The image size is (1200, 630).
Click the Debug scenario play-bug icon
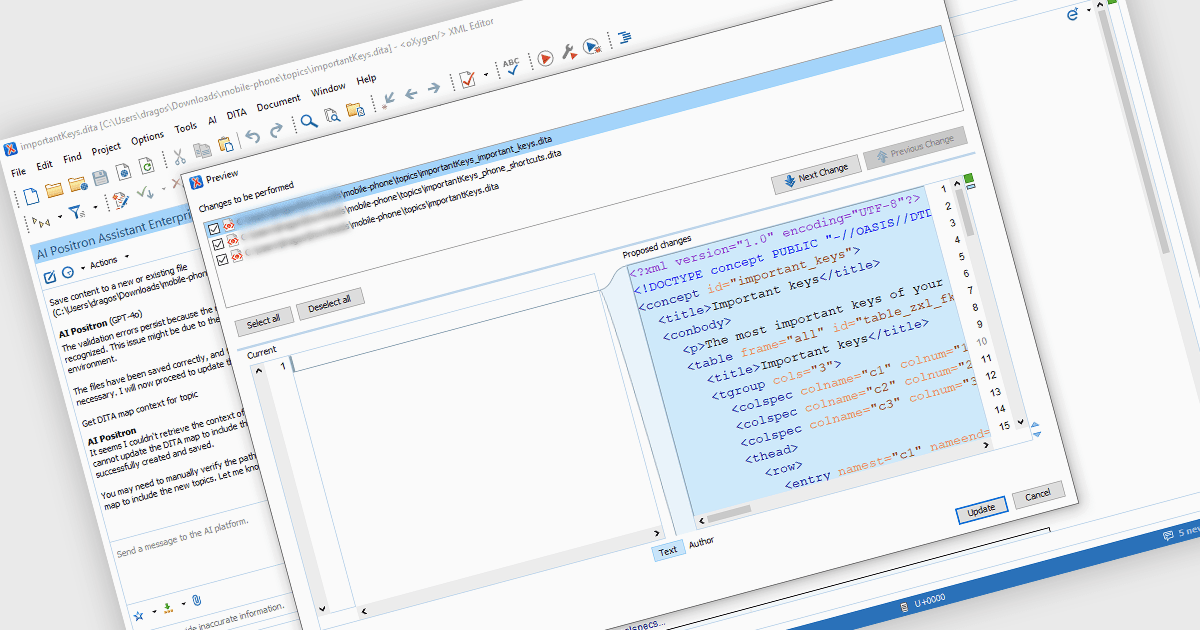click(x=592, y=46)
